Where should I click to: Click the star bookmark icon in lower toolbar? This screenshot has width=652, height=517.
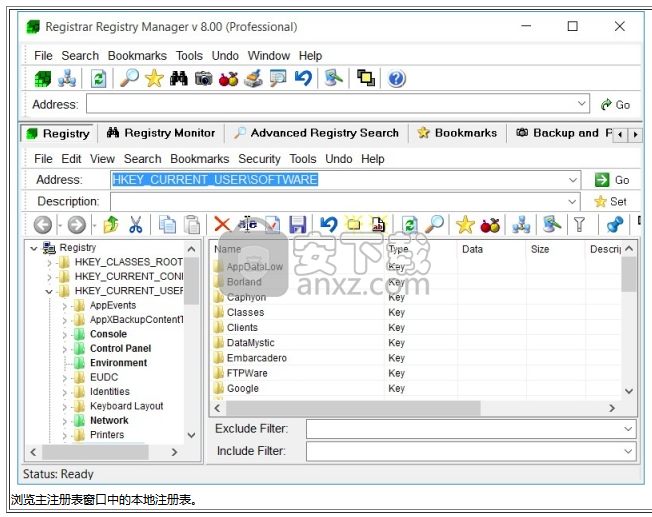(465, 225)
